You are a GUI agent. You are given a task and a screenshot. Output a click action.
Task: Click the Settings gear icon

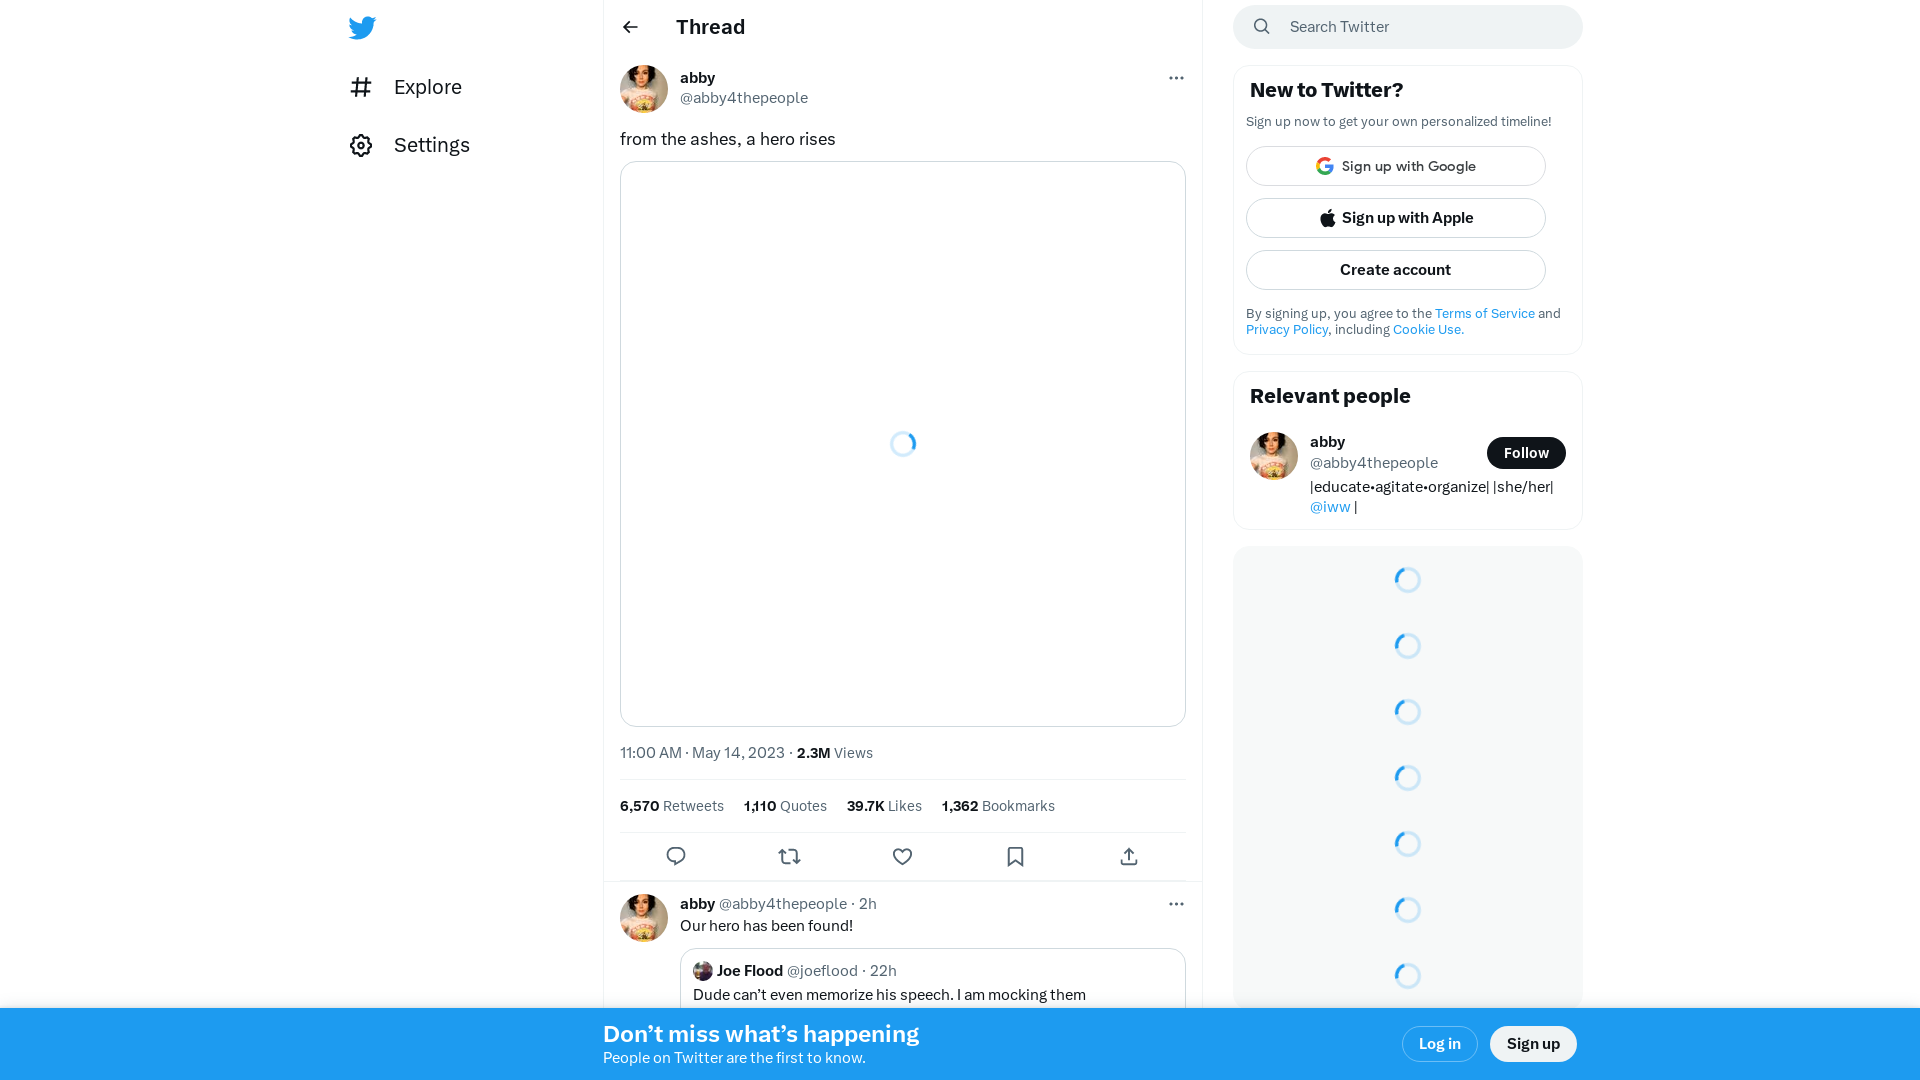coord(359,144)
